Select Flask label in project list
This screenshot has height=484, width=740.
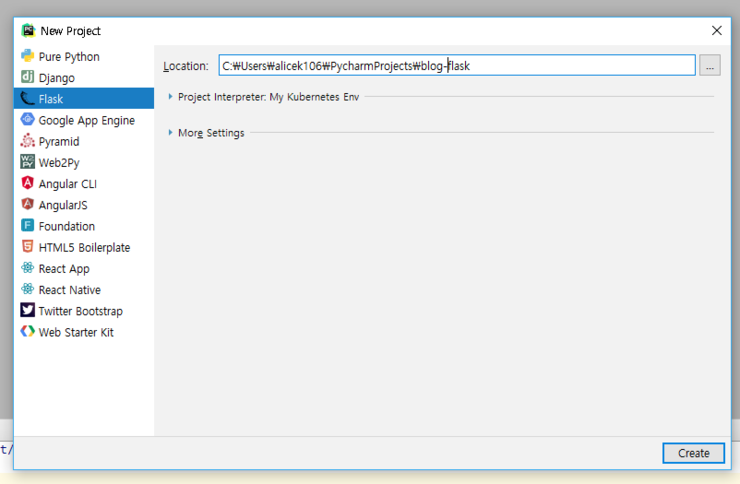click(x=51, y=99)
